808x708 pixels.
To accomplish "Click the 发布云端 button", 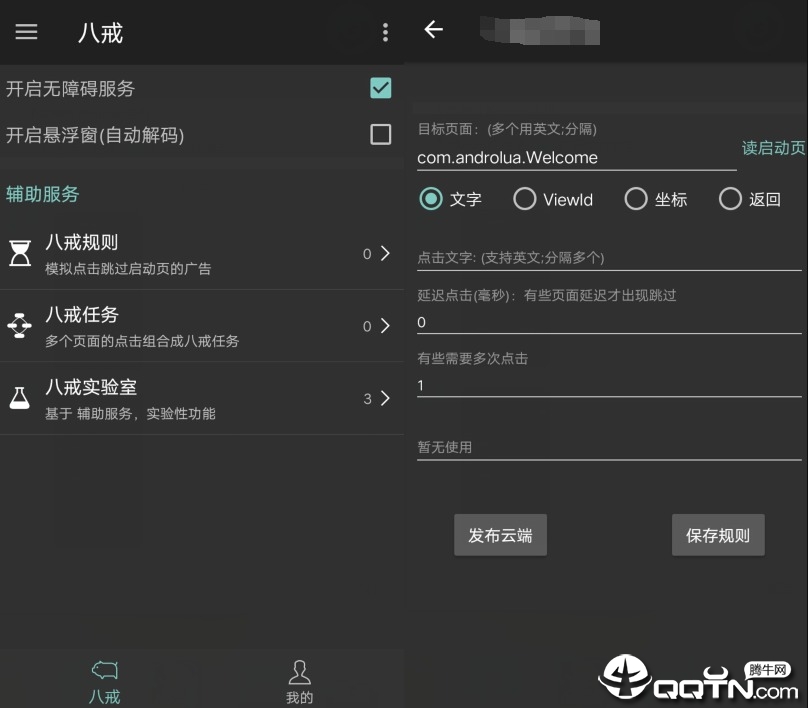I will pyautogui.click(x=500, y=535).
